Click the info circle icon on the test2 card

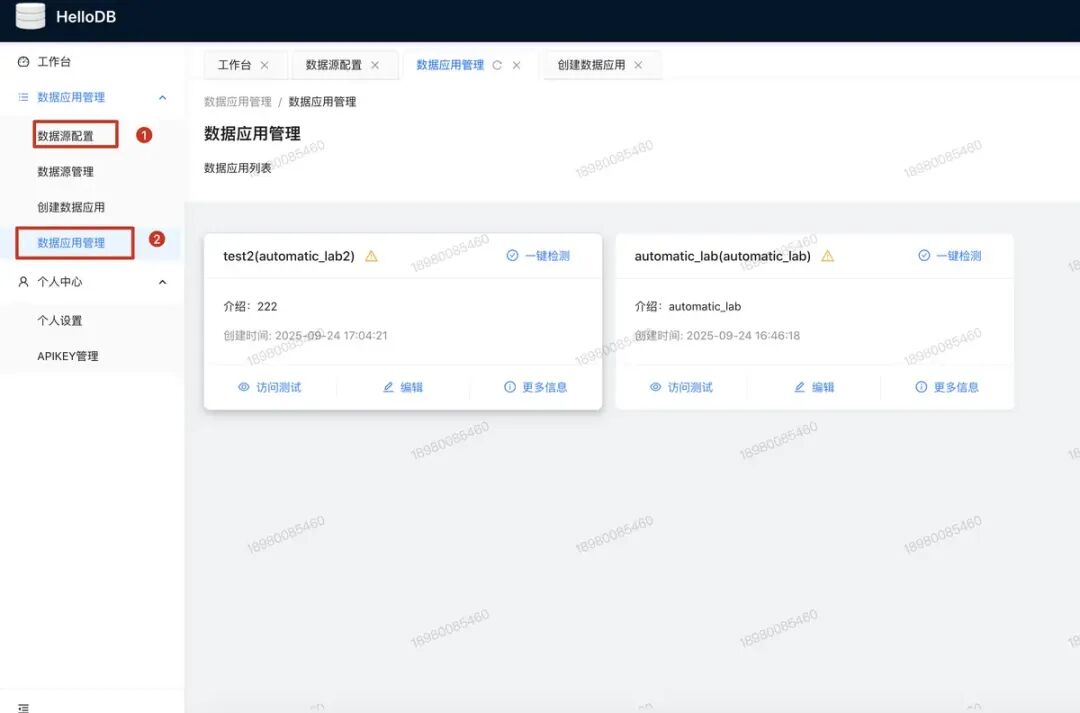point(510,387)
